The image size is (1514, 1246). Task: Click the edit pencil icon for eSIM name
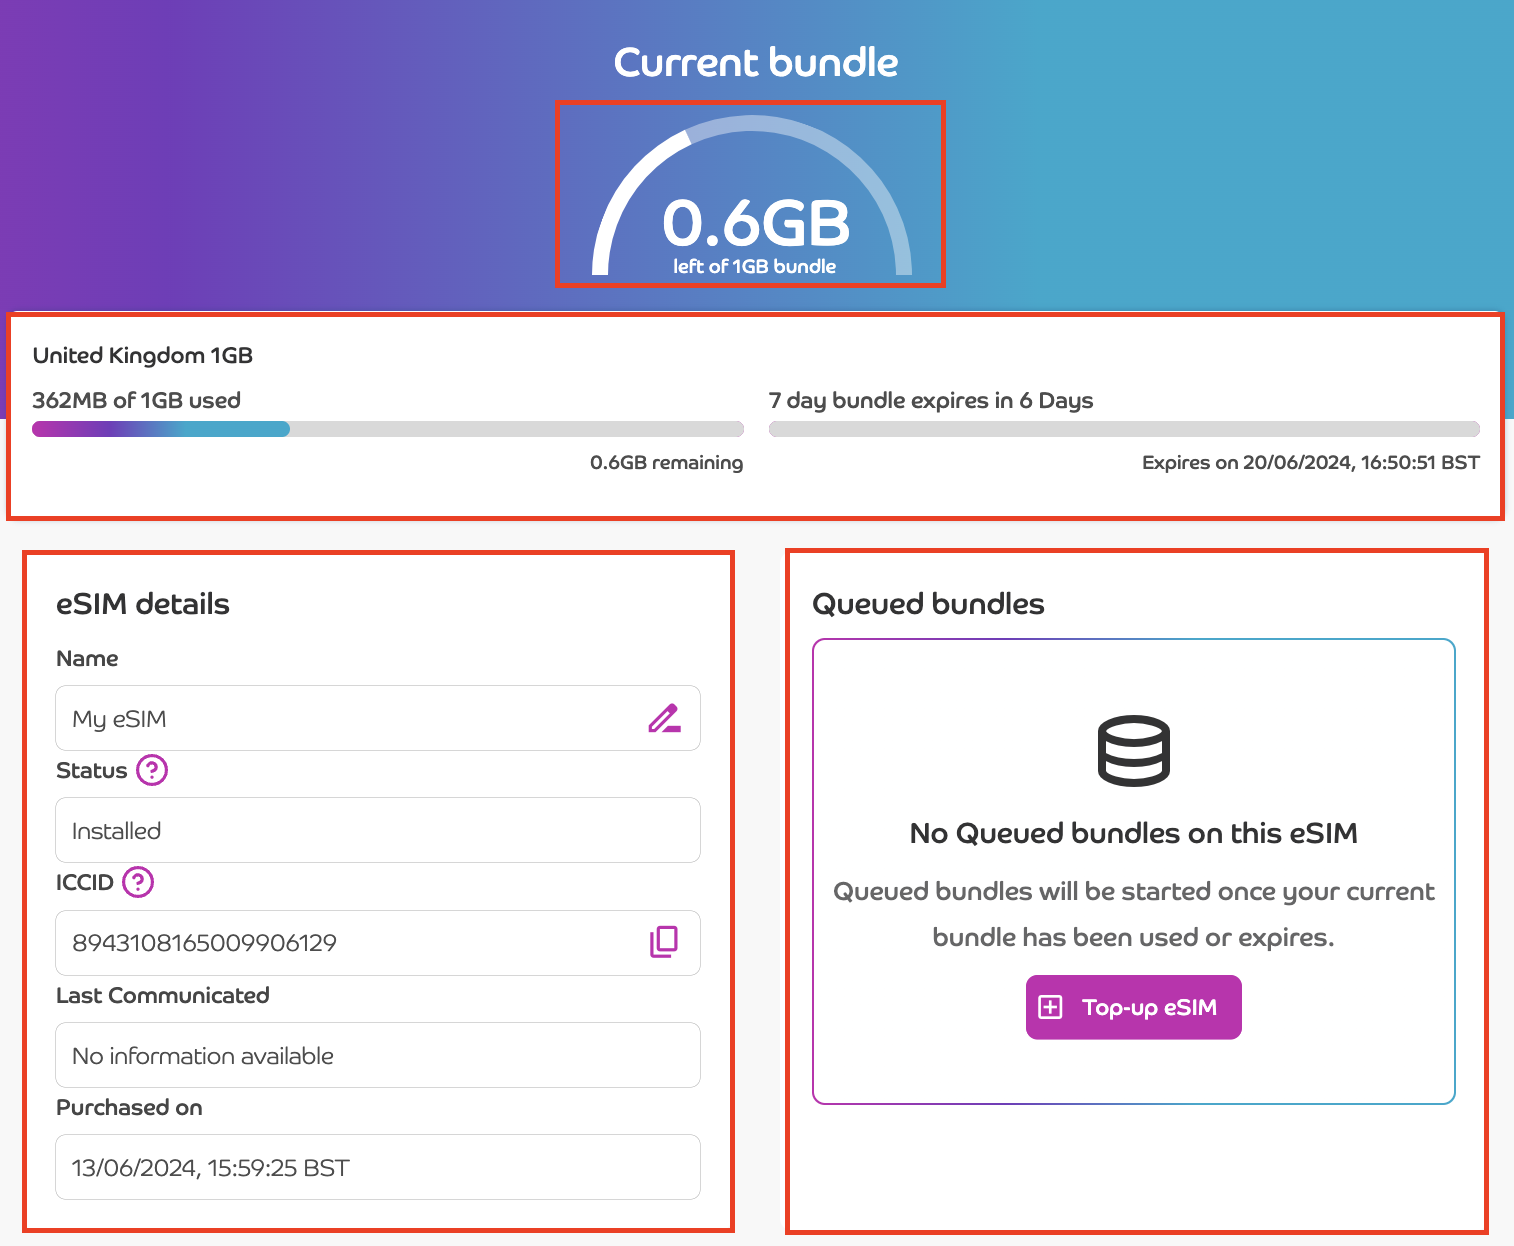(664, 718)
